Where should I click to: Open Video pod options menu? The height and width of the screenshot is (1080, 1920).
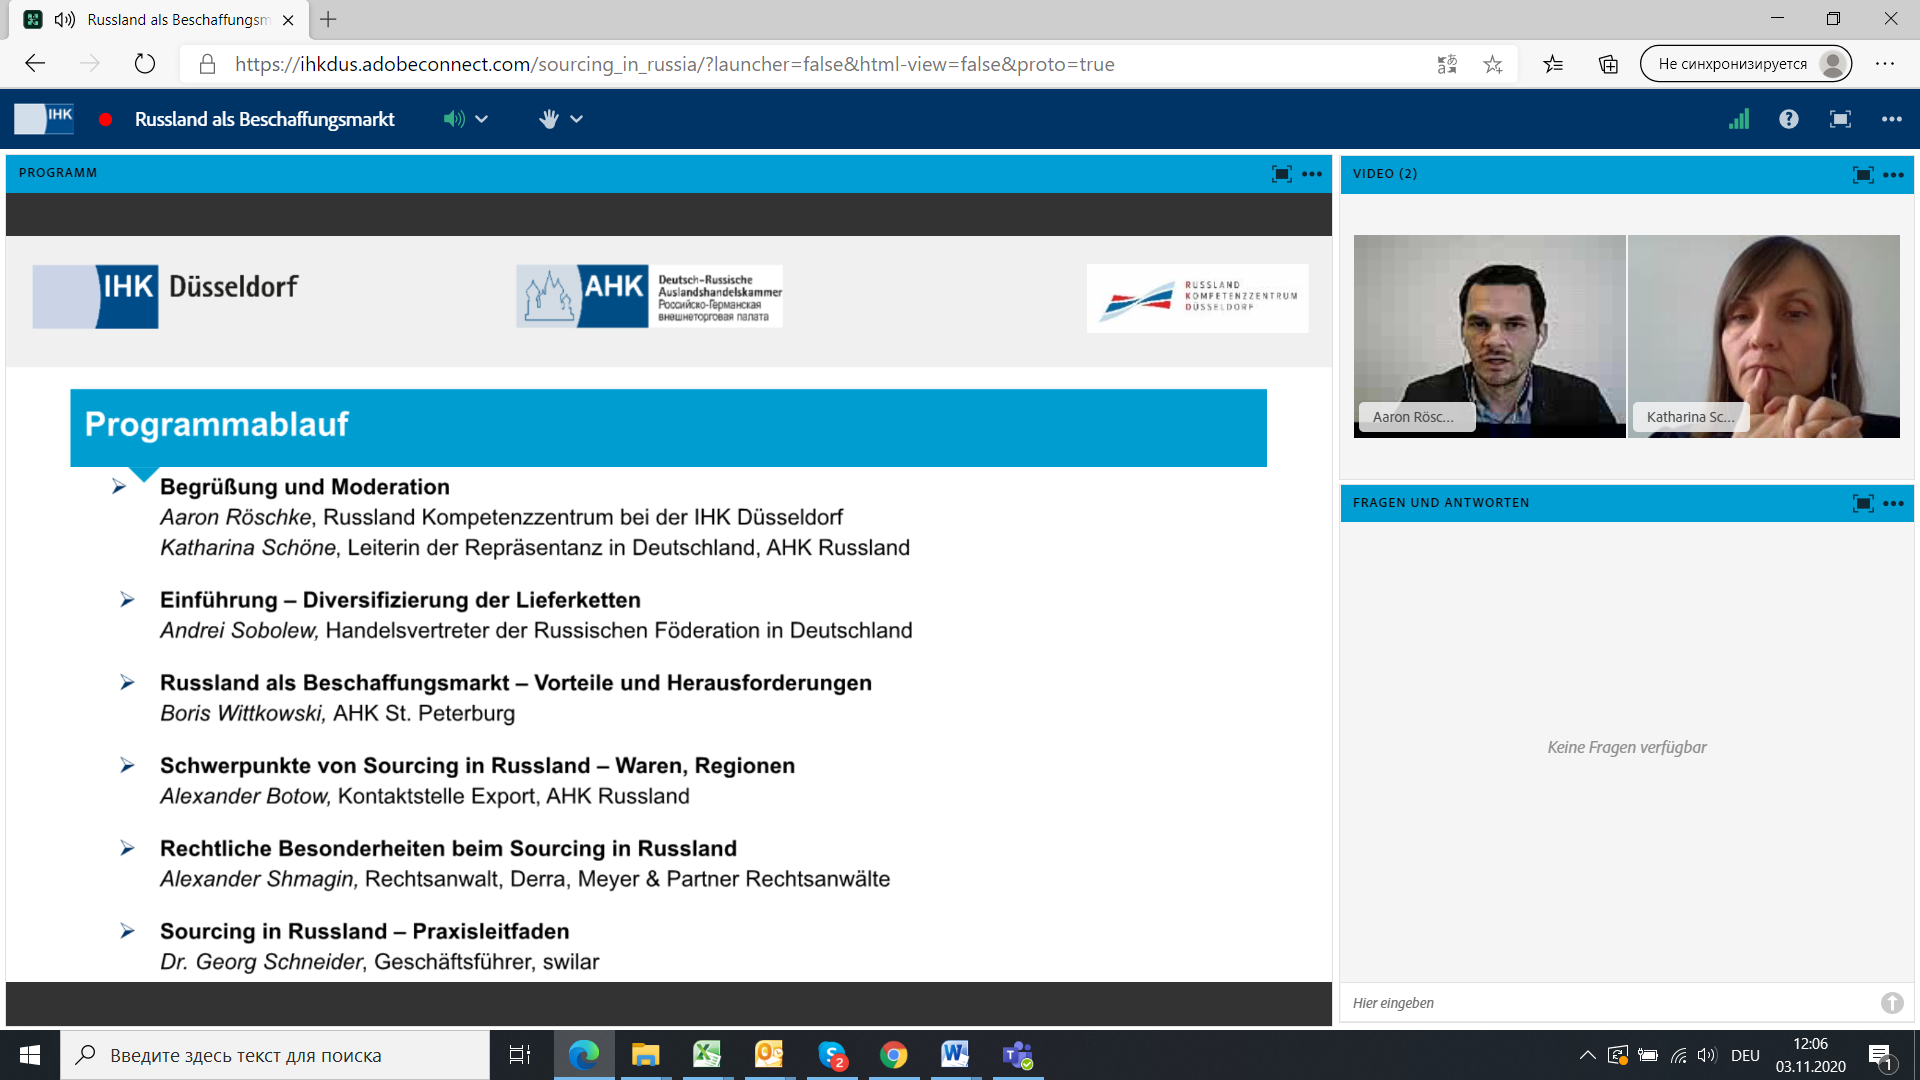pos(1894,175)
